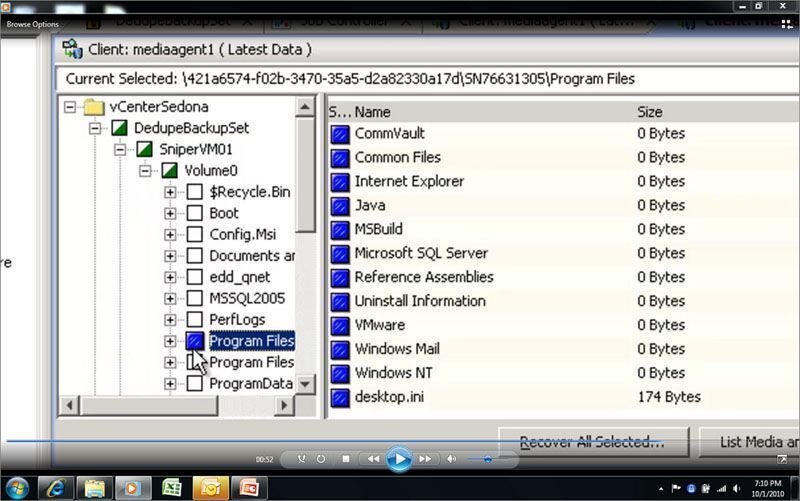Play the video with the blue Play button
The image size is (800, 501).
(399, 459)
